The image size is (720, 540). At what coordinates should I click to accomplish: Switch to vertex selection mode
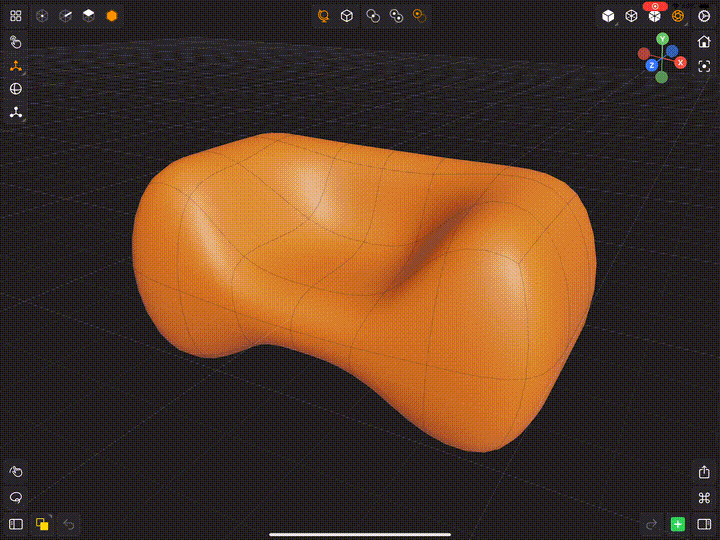pyautogui.click(x=42, y=16)
